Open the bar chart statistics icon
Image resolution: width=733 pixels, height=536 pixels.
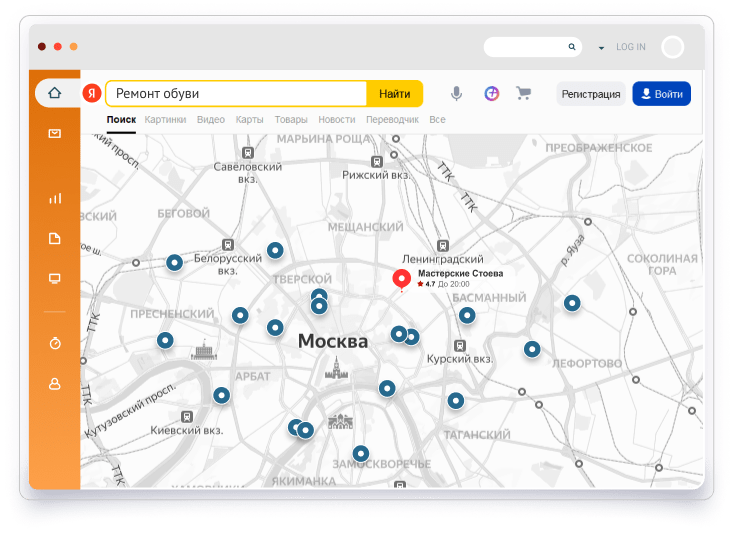[55, 198]
